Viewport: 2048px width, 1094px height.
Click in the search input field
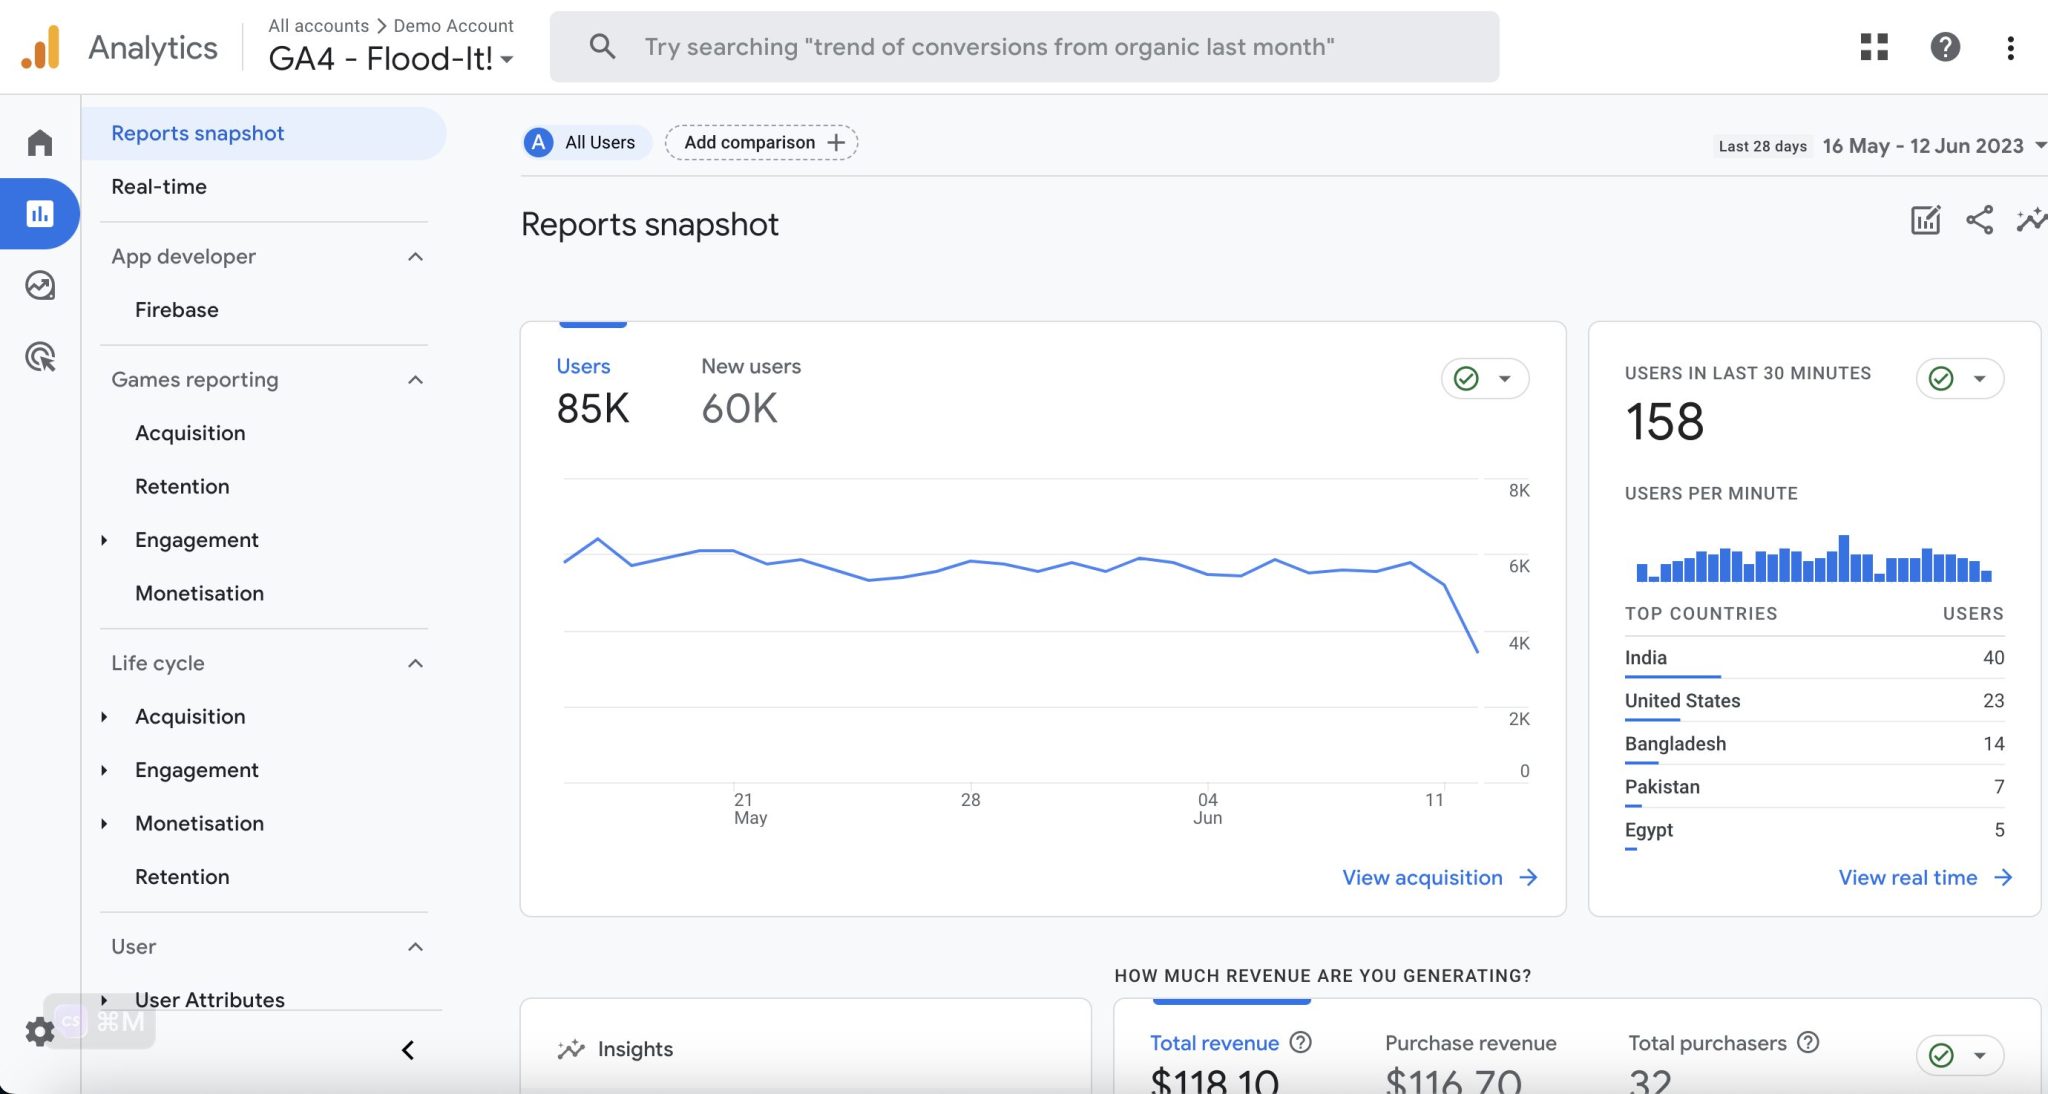(x=1024, y=46)
